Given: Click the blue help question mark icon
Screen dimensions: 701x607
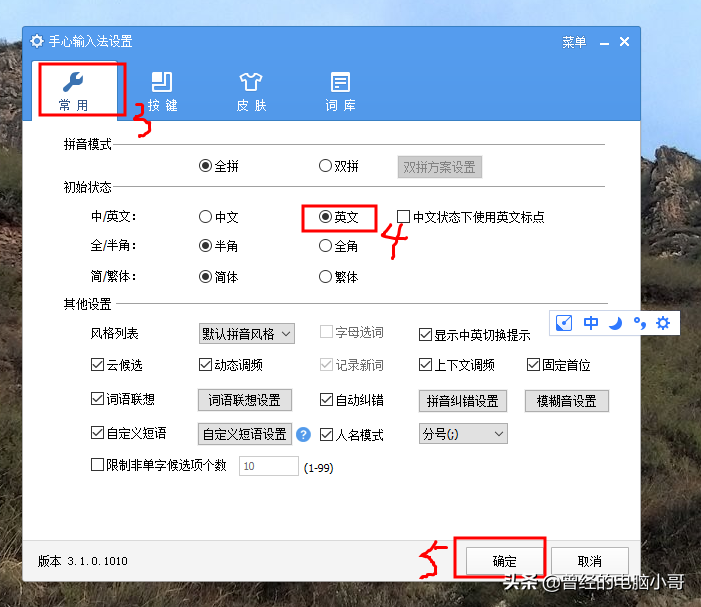Looking at the screenshot, I should pos(304,434).
